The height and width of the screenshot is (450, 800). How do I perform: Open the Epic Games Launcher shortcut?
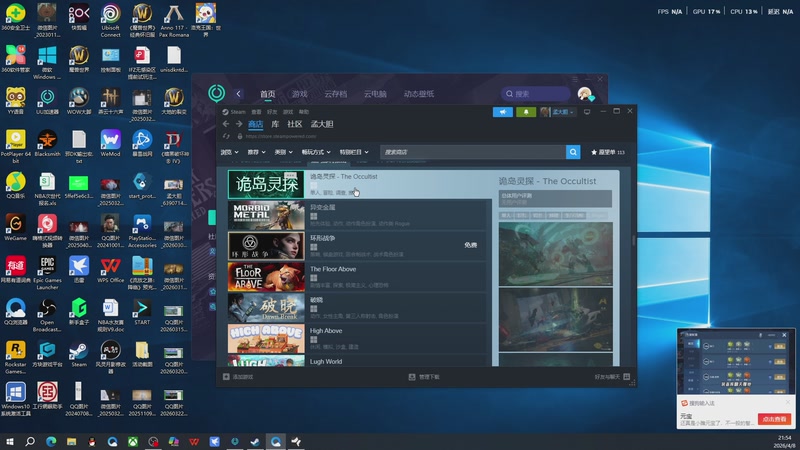[x=47, y=273]
